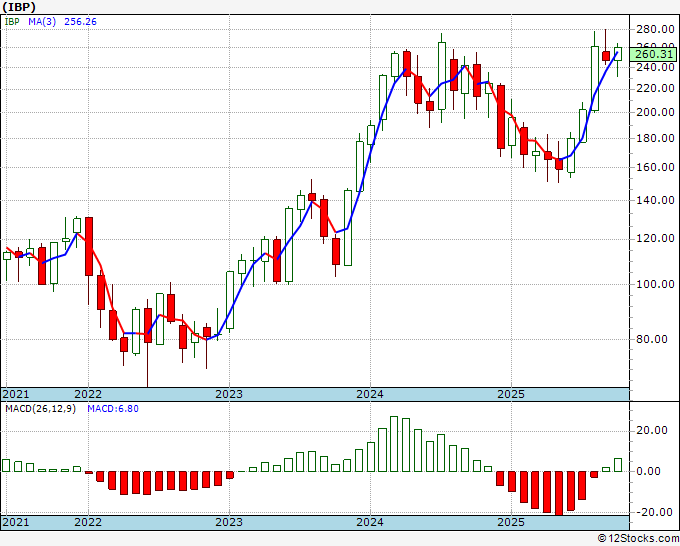The height and width of the screenshot is (546, 680).
Task: Click the MACD:6.80 value label
Action: 113,409
